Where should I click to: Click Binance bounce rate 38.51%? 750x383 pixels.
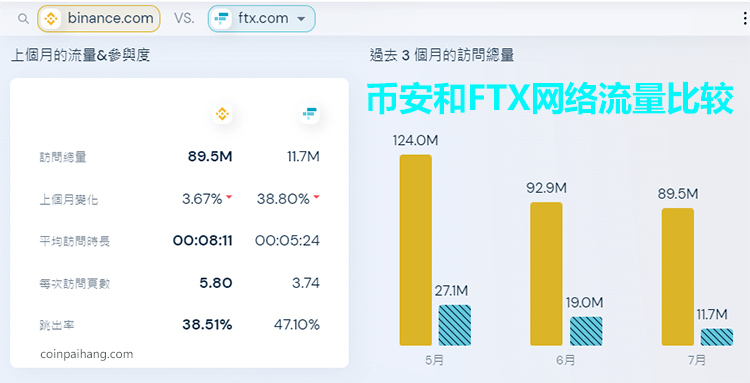pos(207,325)
